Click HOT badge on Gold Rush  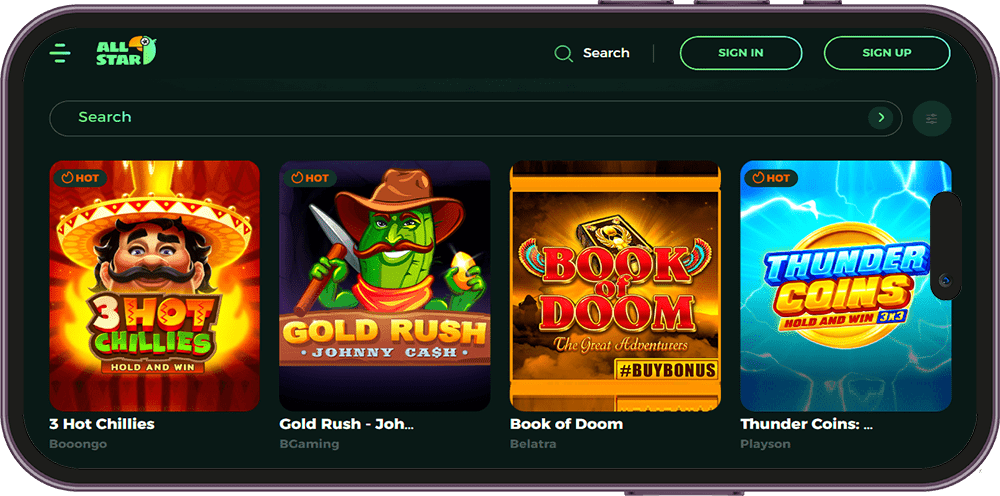click(x=311, y=178)
